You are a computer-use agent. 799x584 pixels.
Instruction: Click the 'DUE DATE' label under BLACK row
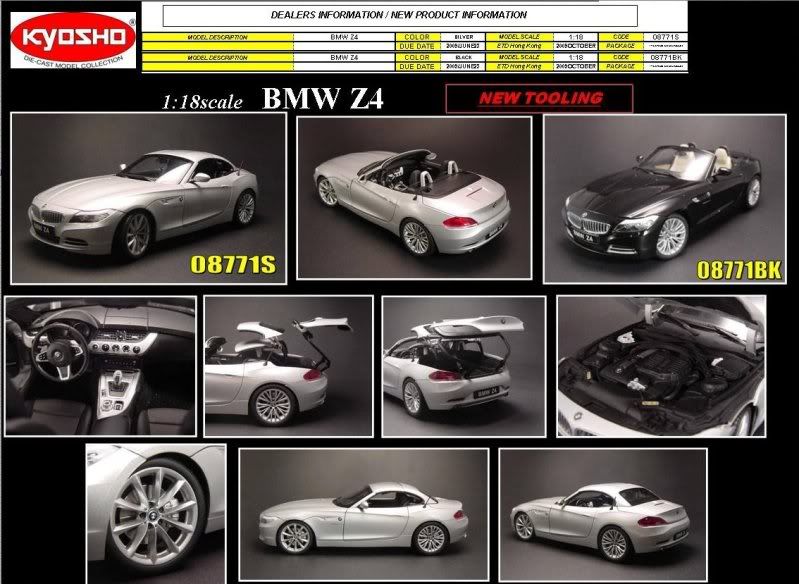tap(417, 66)
